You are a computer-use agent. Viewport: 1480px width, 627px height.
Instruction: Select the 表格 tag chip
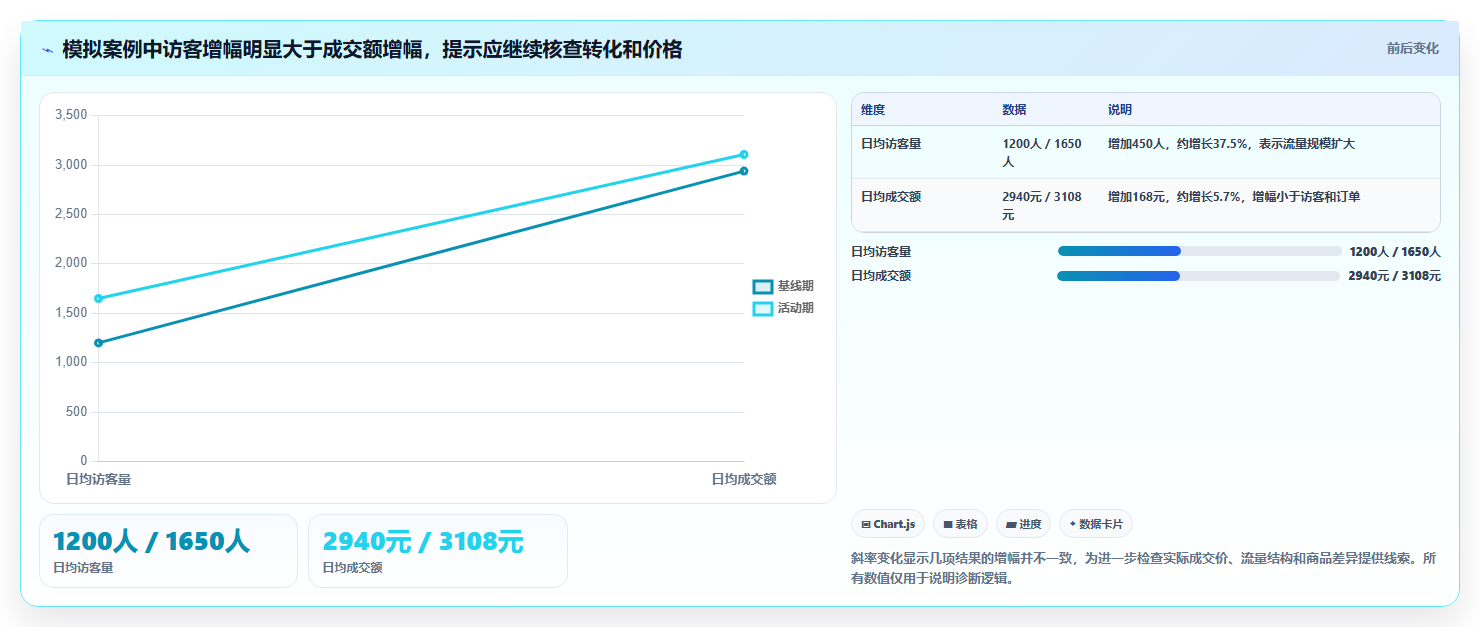(960, 524)
